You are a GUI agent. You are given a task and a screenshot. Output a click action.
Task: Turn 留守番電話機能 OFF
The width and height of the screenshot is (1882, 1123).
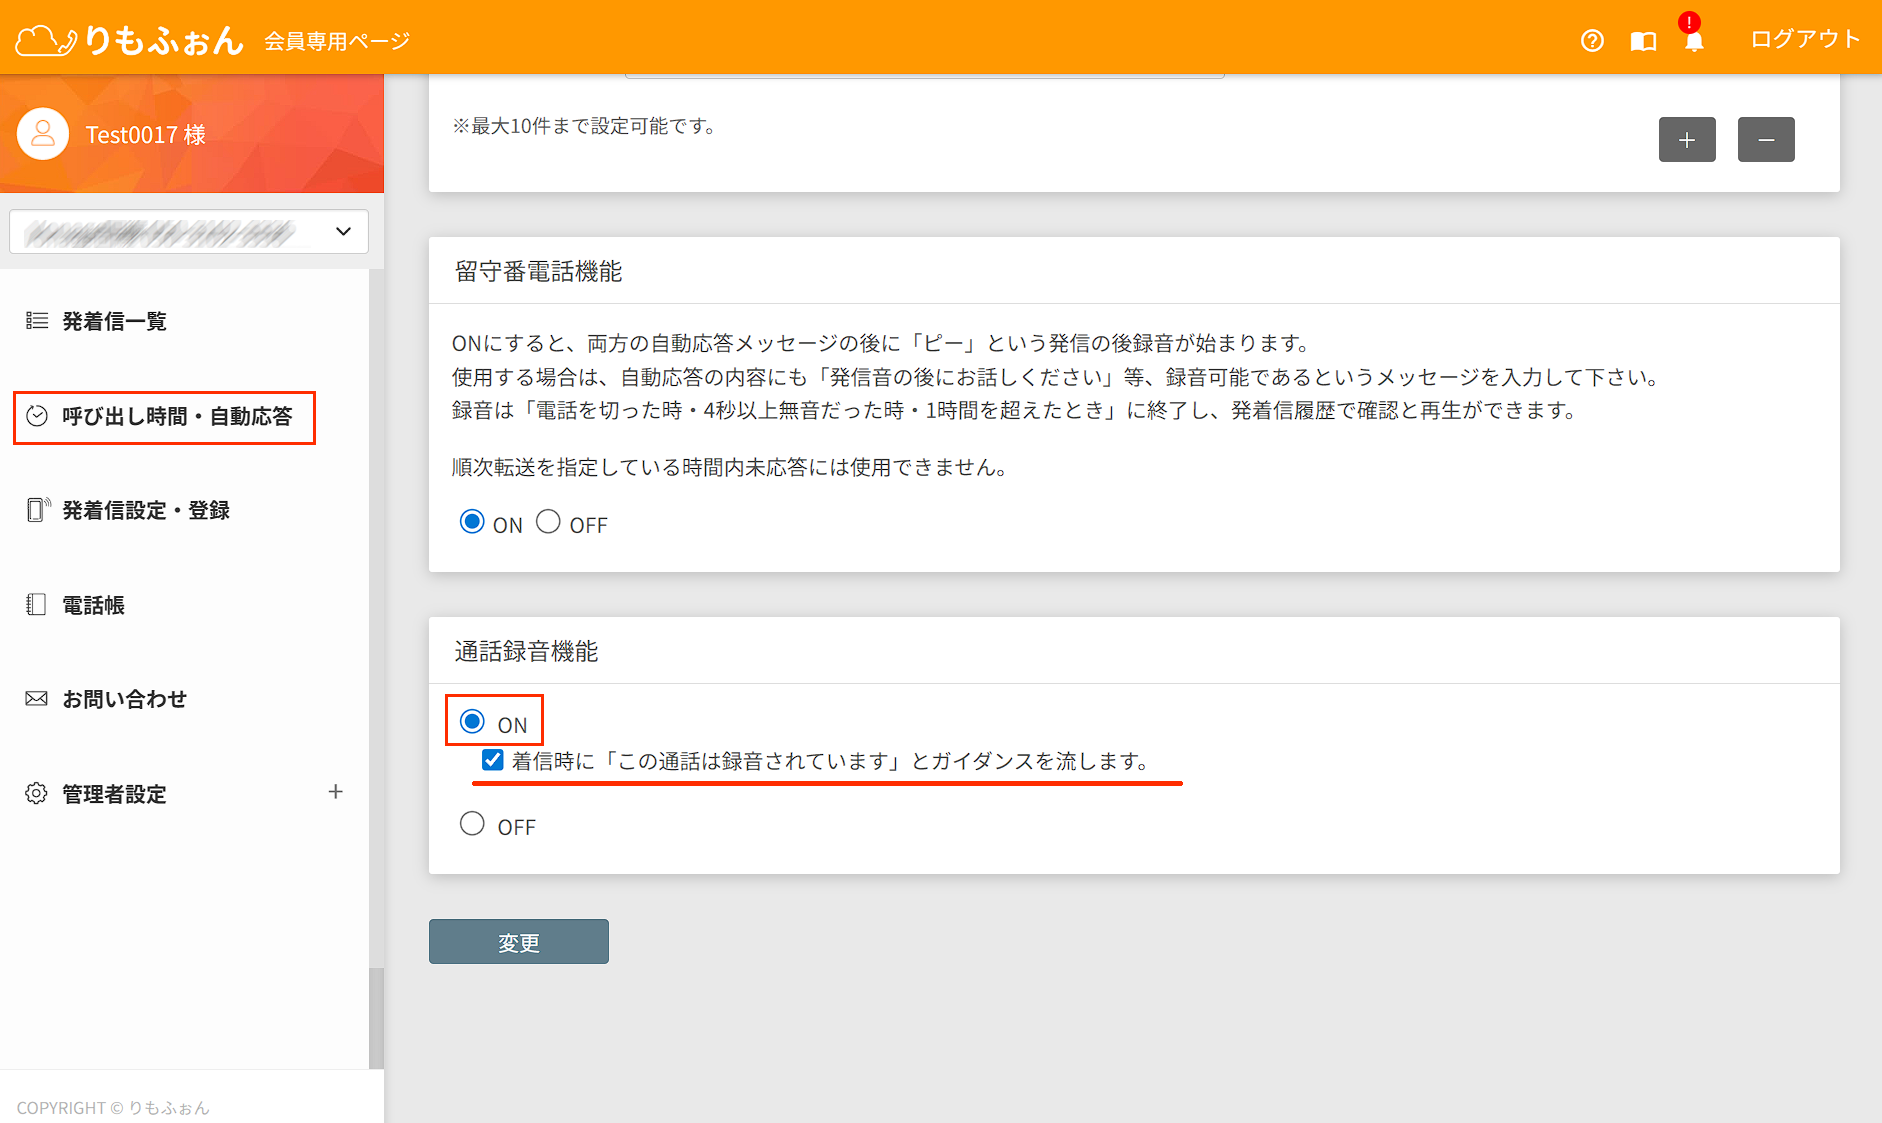pyautogui.click(x=548, y=522)
